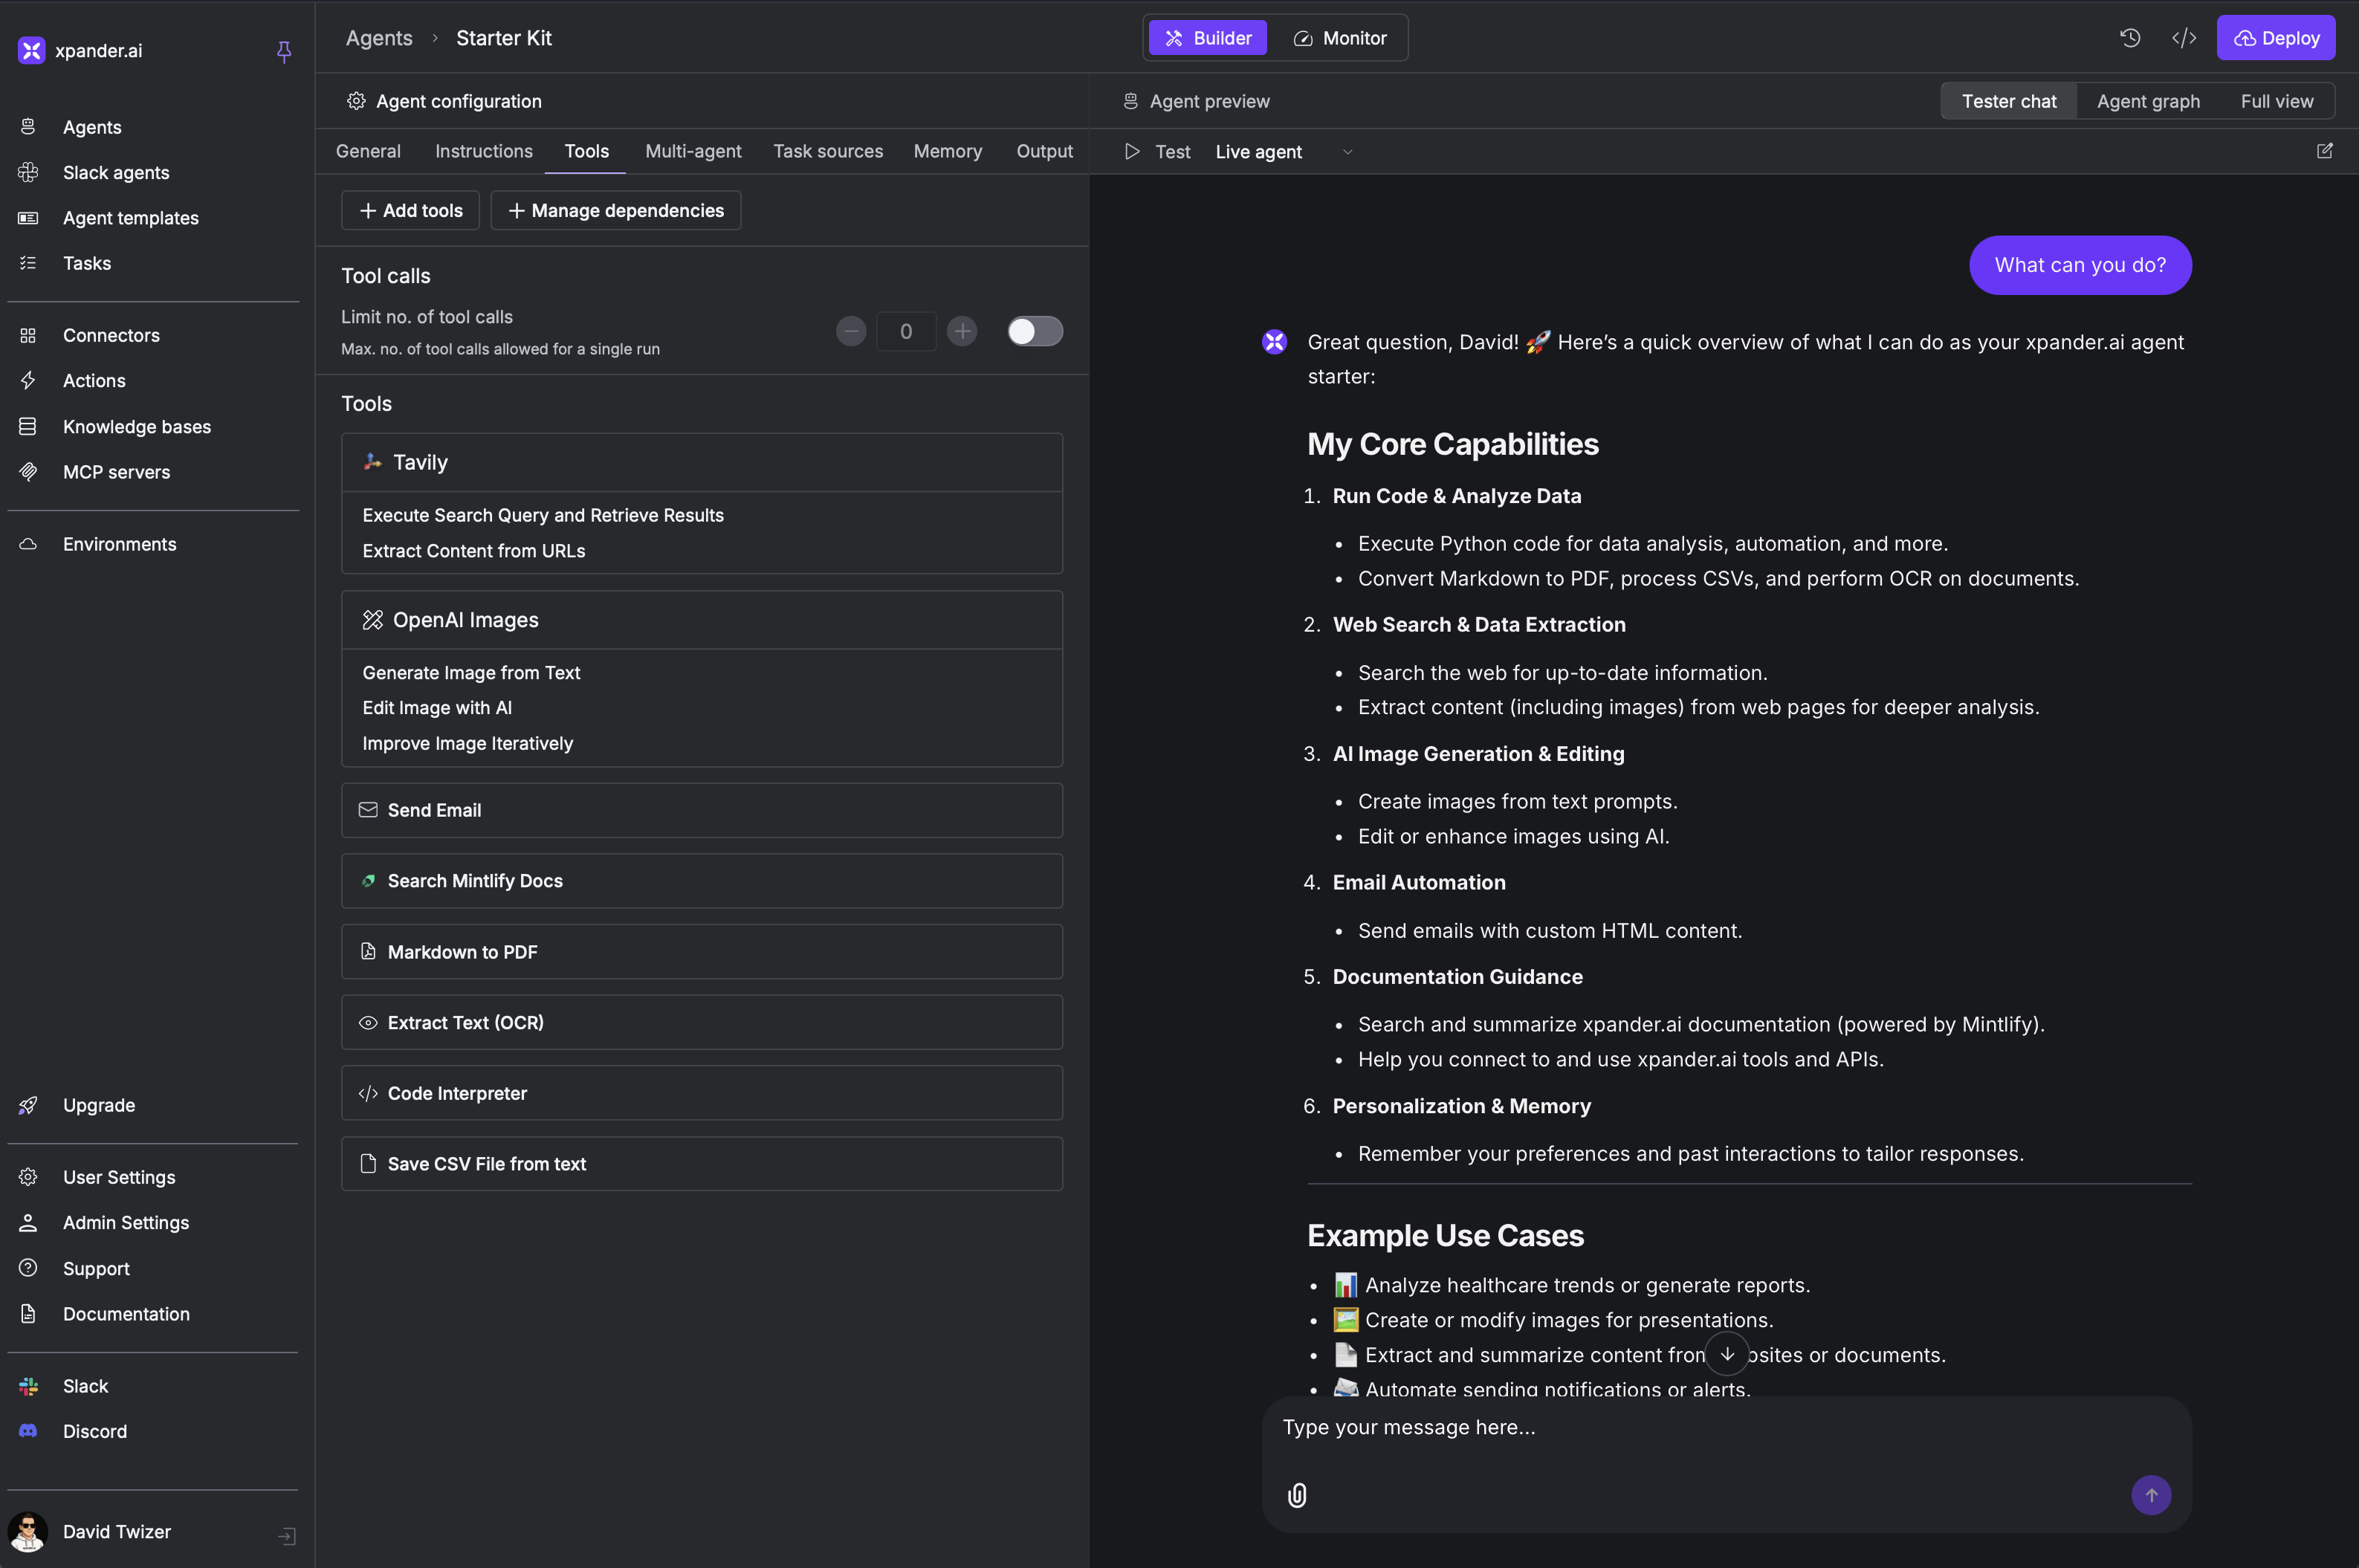Open the Instructions tab
This screenshot has height=1568, width=2359.
[483, 151]
